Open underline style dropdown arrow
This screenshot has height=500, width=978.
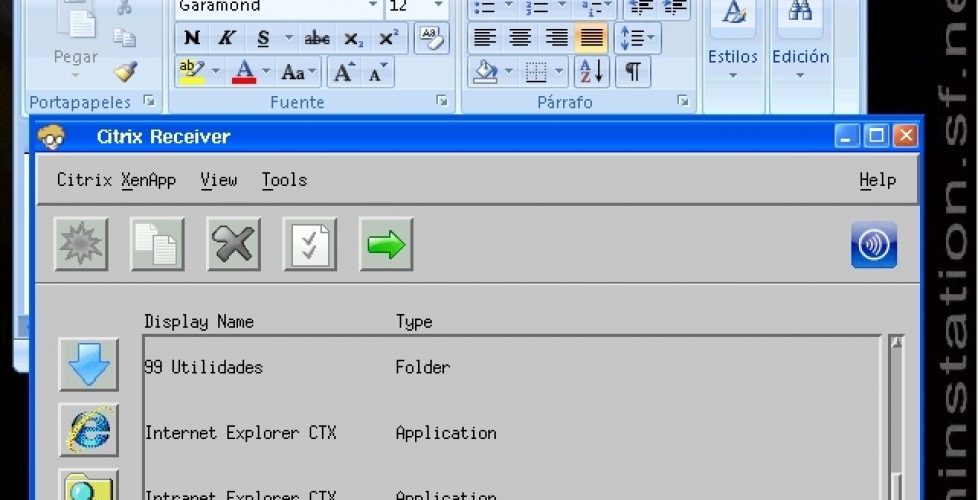click(x=289, y=39)
